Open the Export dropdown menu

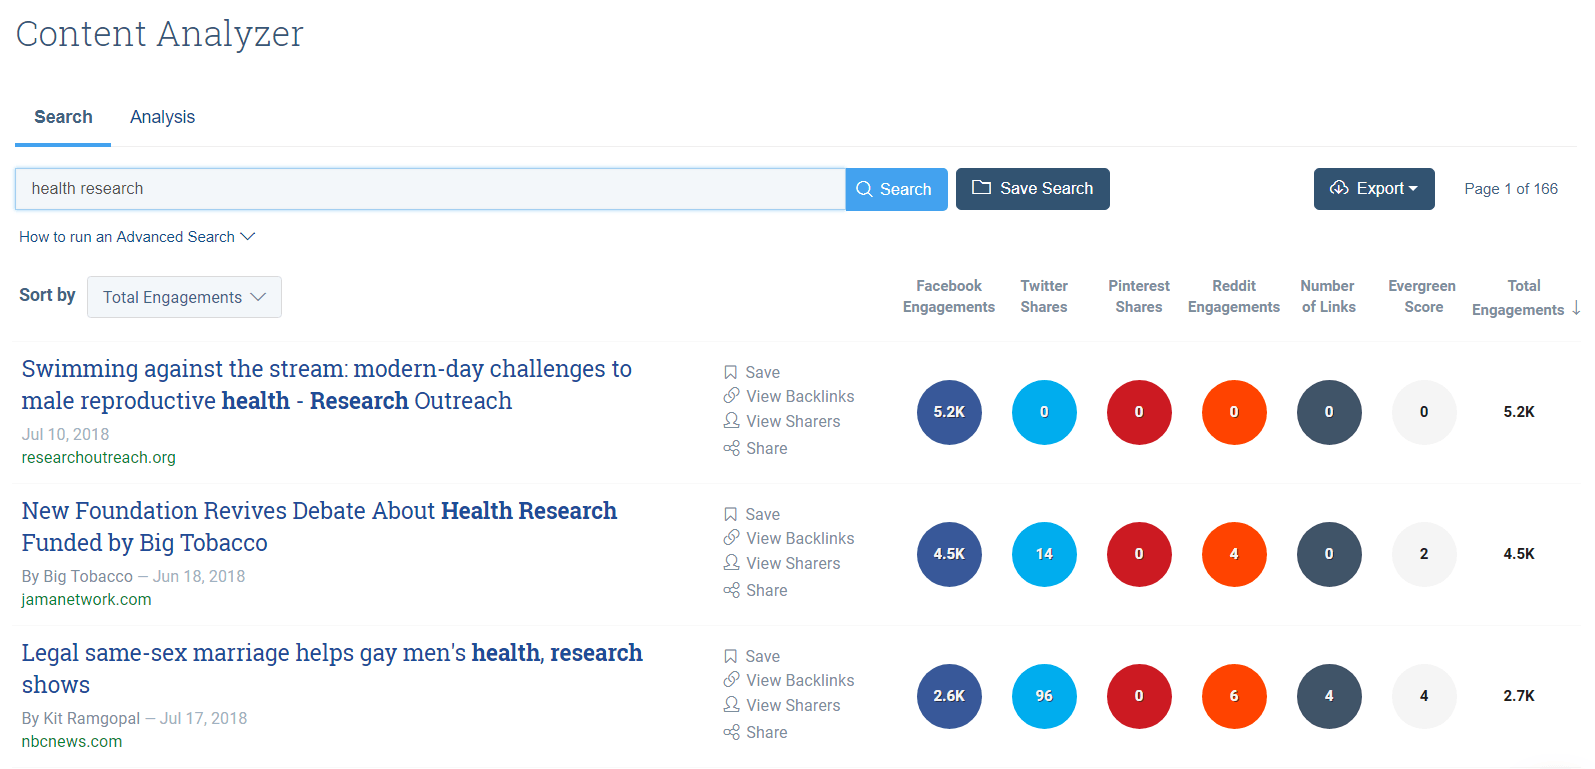coord(1374,189)
